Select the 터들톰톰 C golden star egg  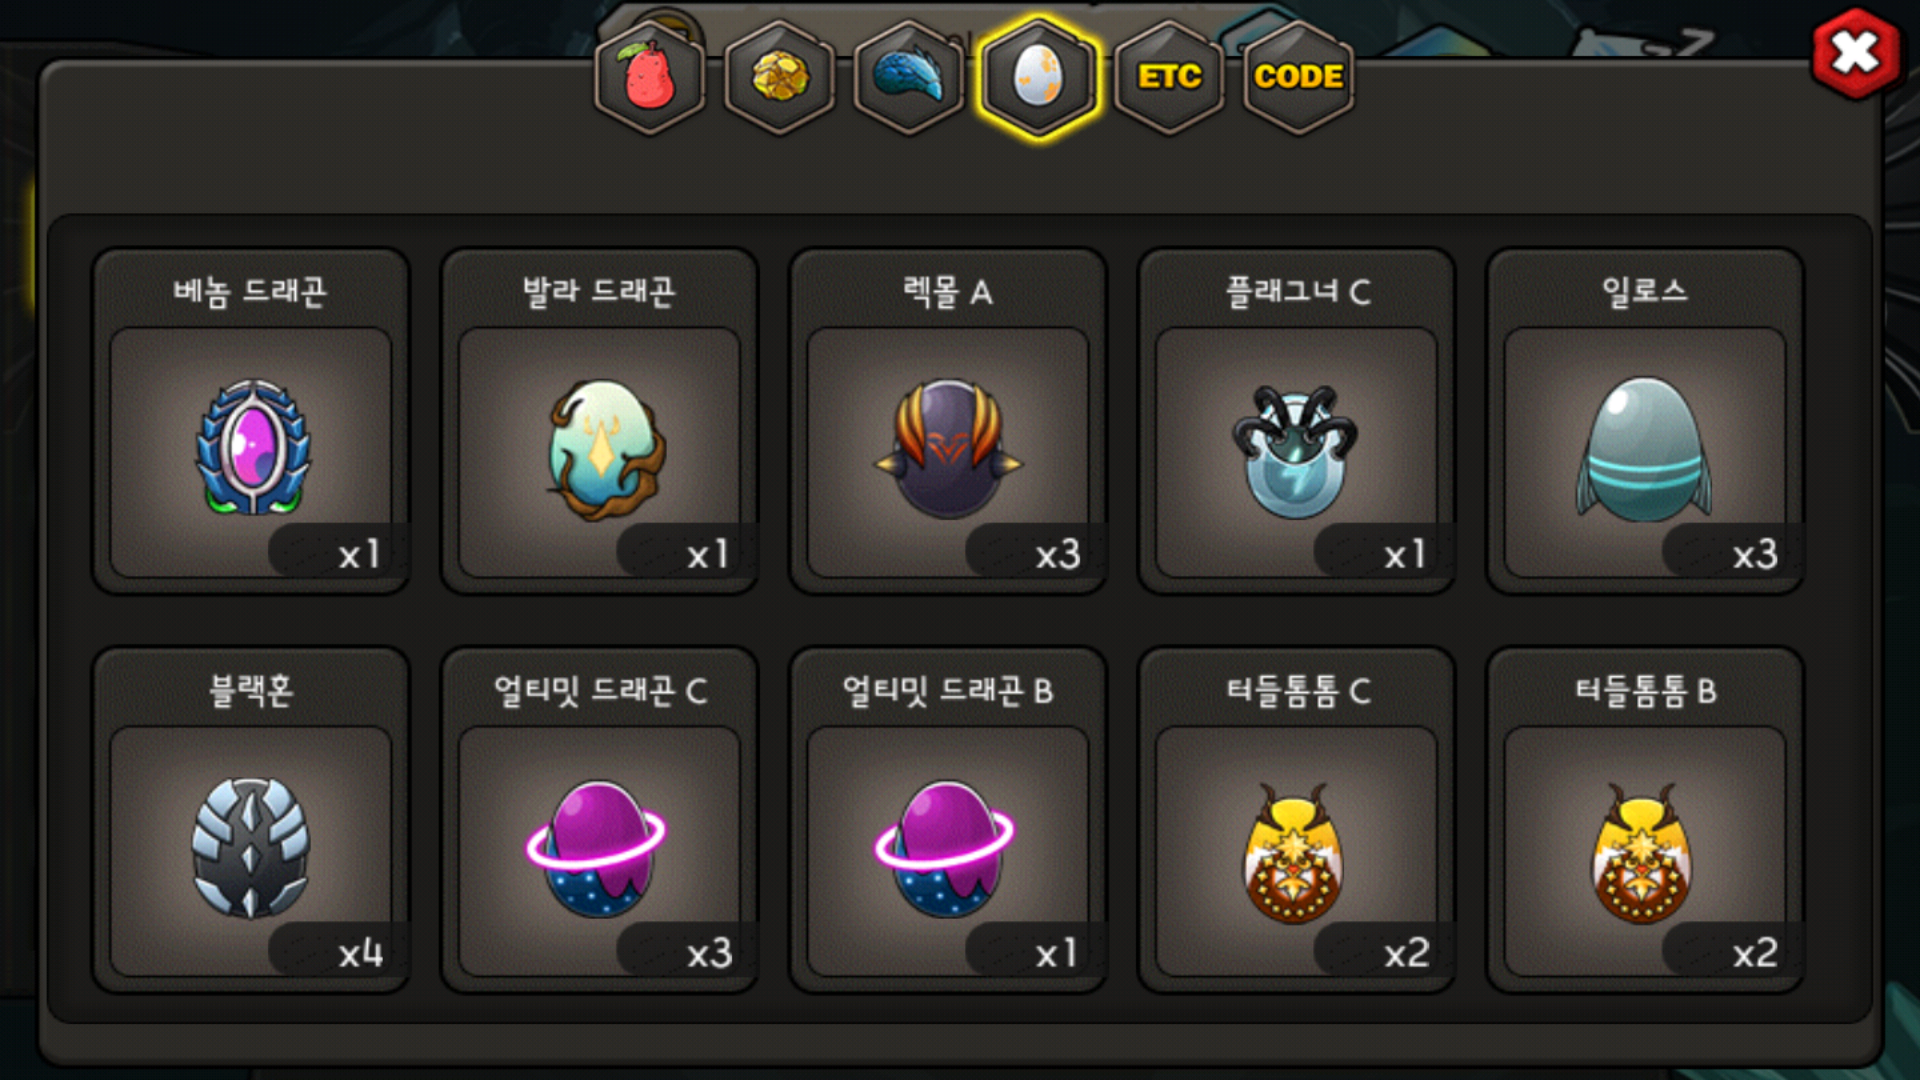1293,852
